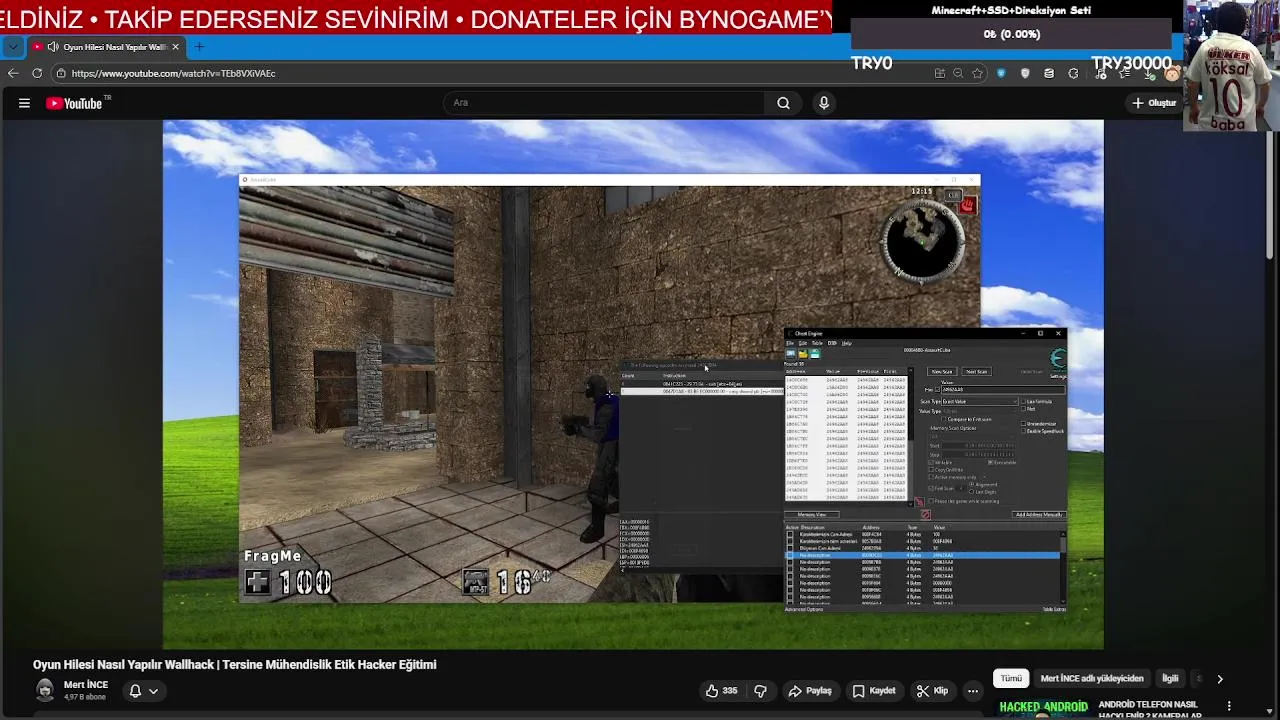Click Cheat Engine open process icon in video
Image resolution: width=1280 pixels, height=720 pixels.
click(791, 354)
